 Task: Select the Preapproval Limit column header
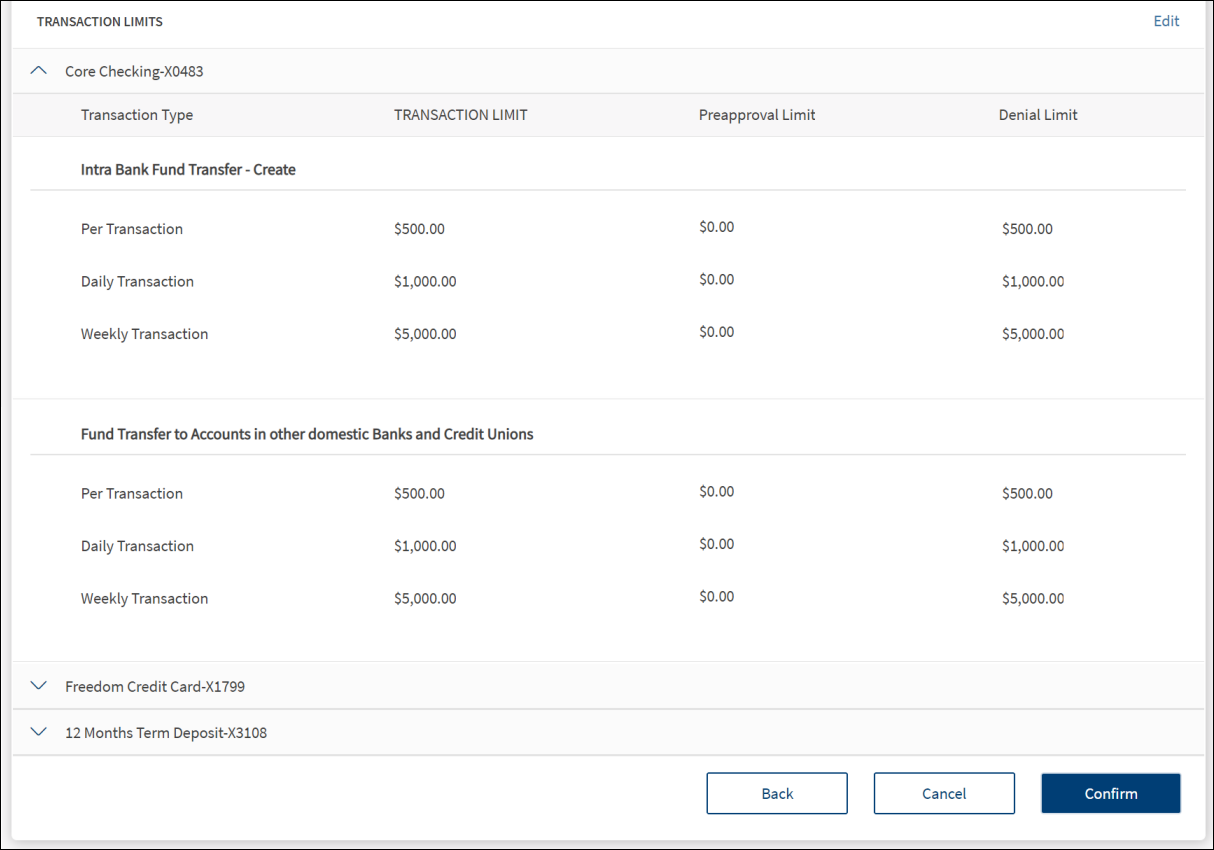point(757,115)
